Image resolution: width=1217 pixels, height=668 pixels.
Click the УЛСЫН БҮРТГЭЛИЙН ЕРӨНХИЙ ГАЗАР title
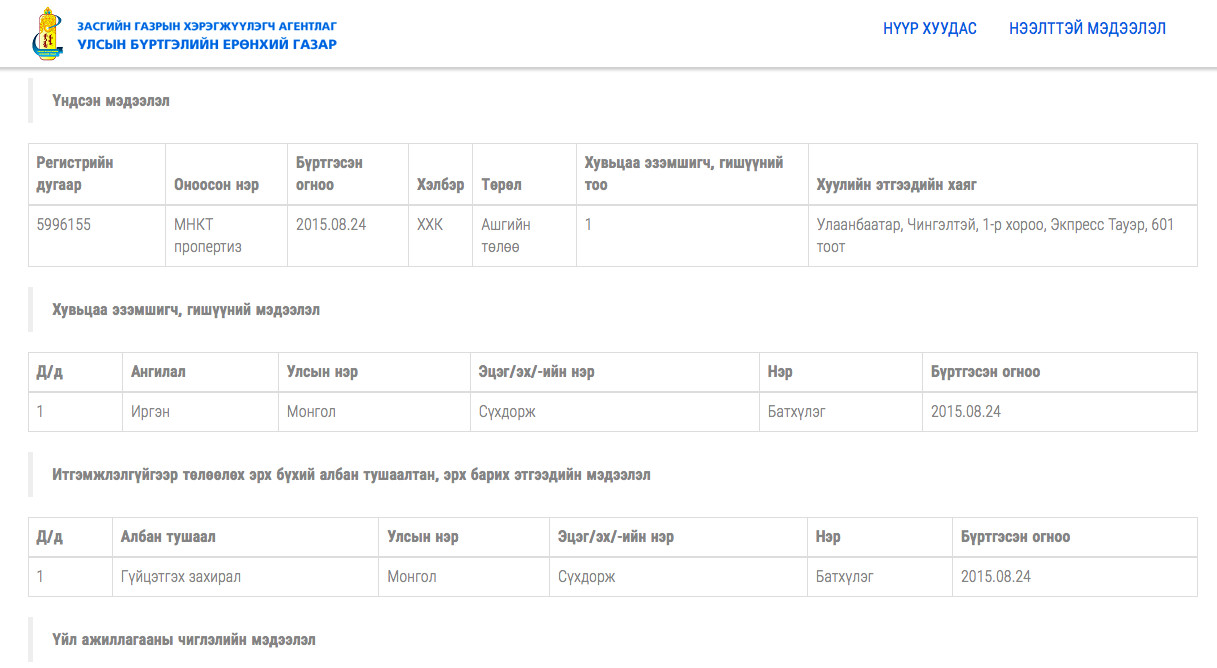(207, 44)
